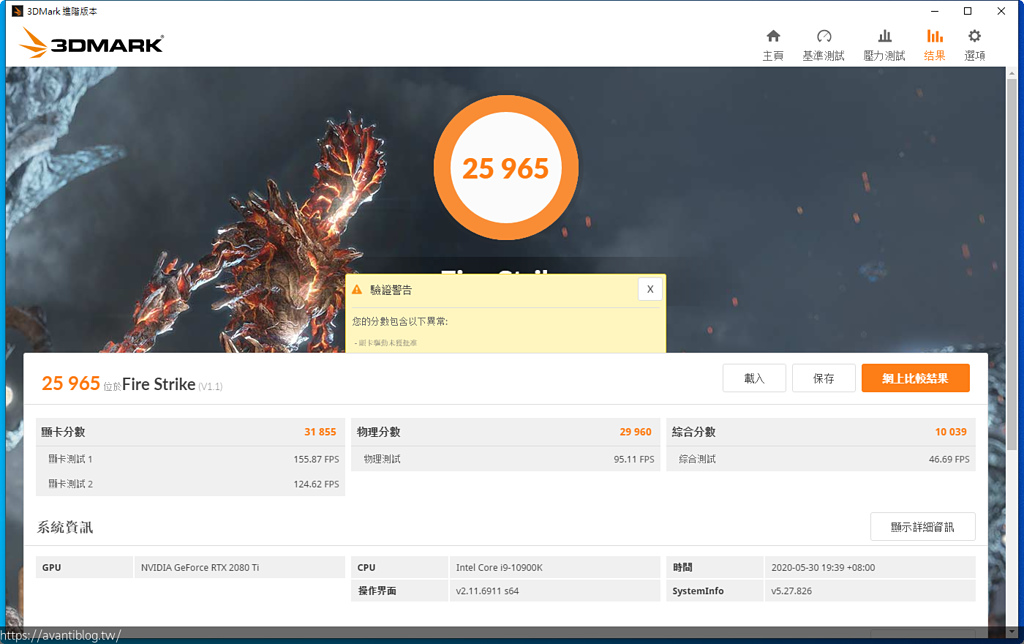Open the 選項 options tab
The image size is (1024, 644).
[974, 45]
